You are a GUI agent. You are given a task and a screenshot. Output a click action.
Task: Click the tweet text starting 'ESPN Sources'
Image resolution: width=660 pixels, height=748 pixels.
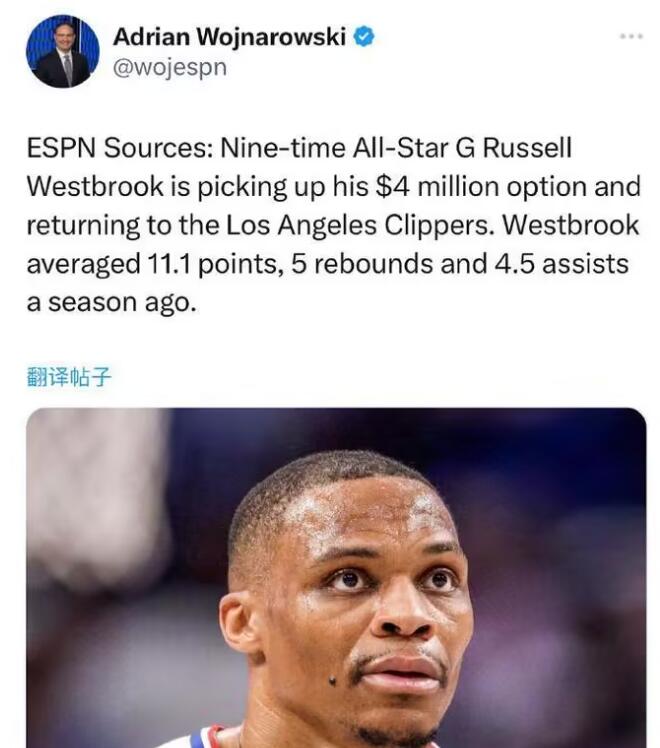tap(333, 224)
